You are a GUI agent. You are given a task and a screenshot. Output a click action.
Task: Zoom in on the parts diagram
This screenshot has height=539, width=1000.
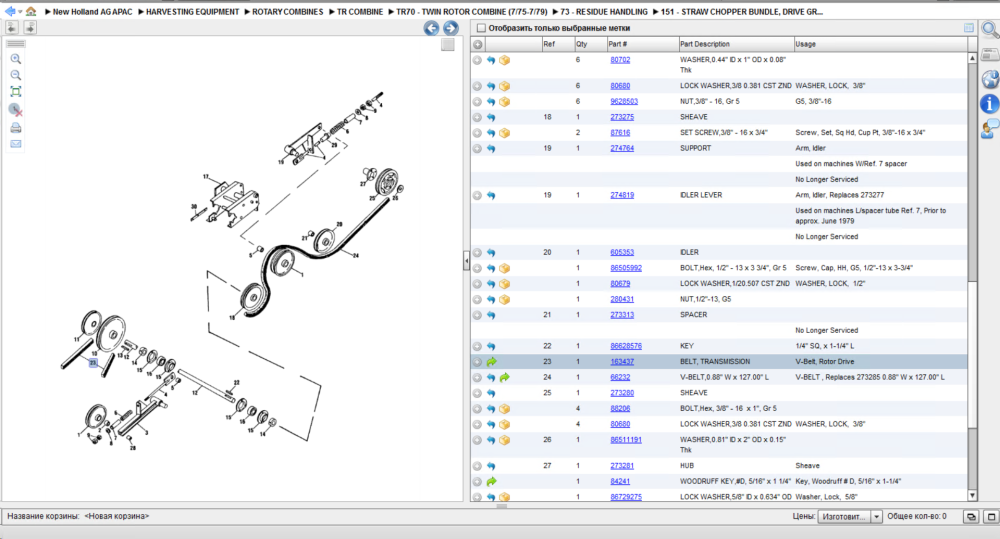(x=16, y=59)
